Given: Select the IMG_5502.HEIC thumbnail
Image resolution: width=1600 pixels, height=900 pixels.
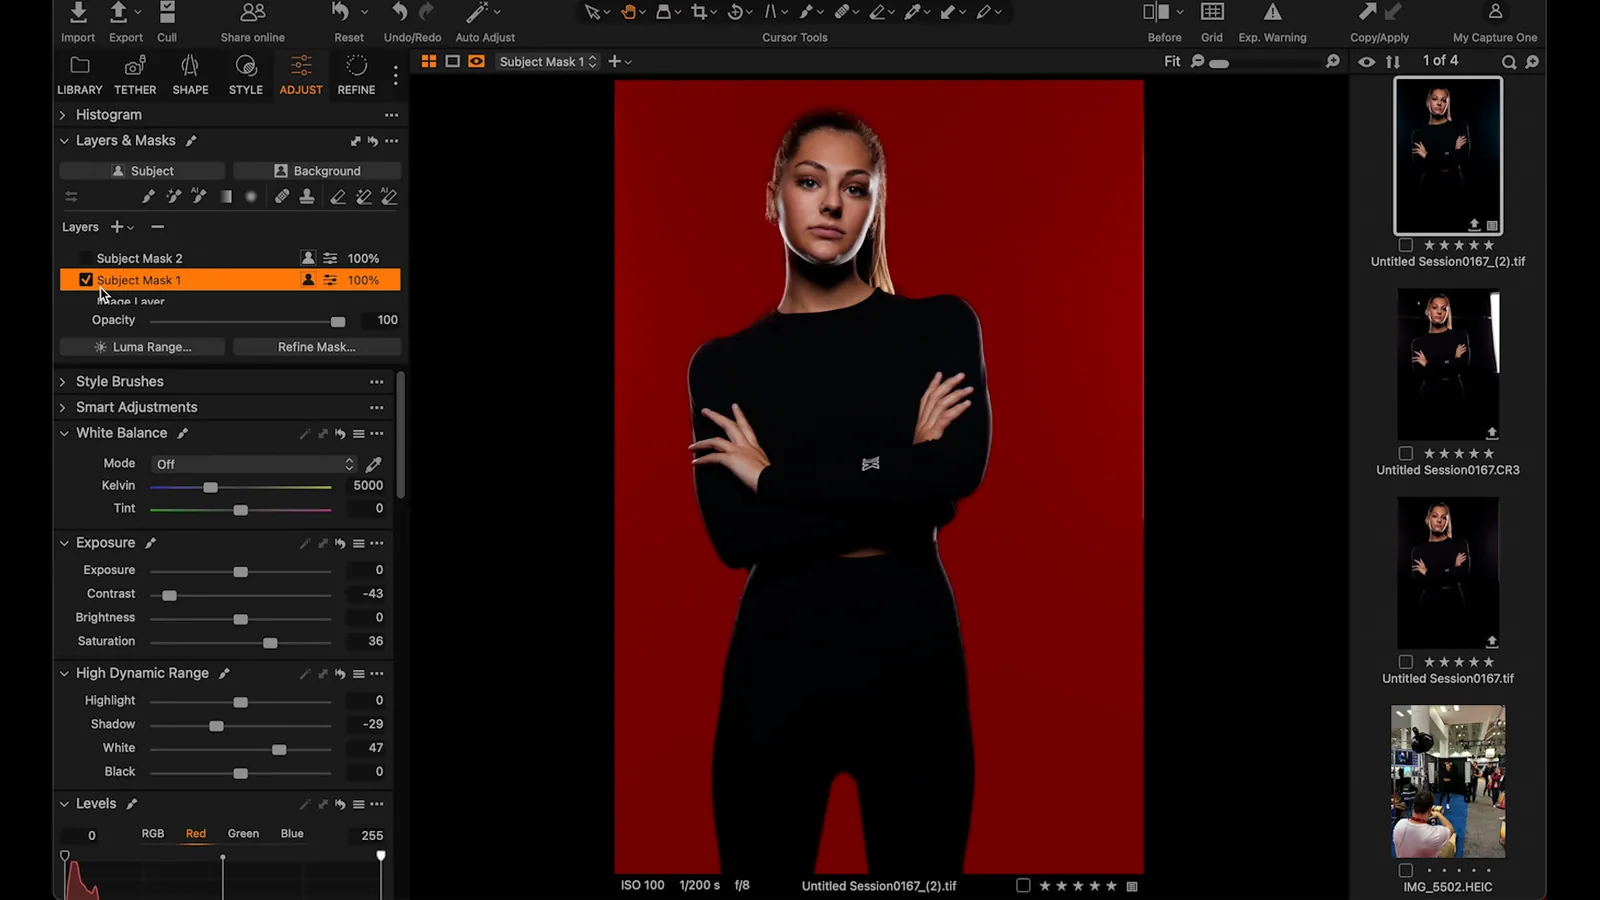Looking at the screenshot, I should click(x=1448, y=782).
